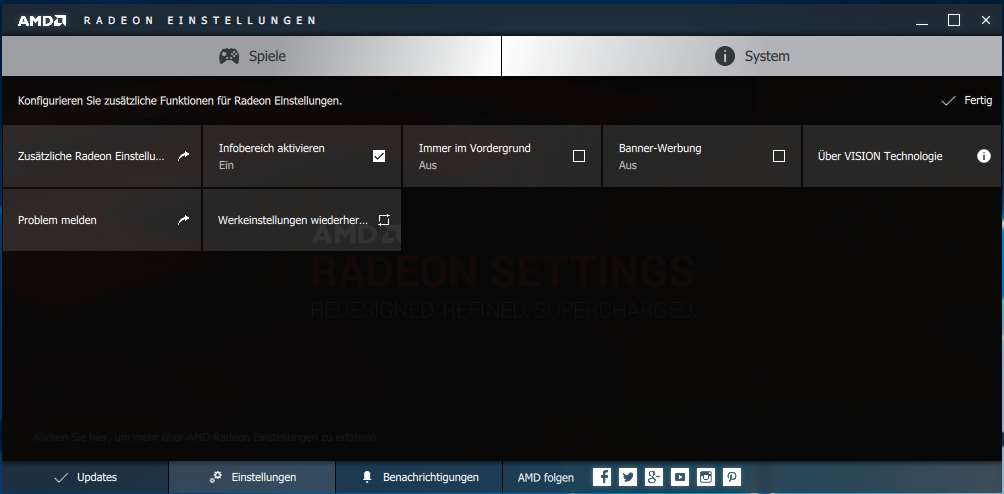The width and height of the screenshot is (1004, 494).
Task: Open Zusätzliche Radeon Einstellungen tile
Action: [x=102, y=156]
